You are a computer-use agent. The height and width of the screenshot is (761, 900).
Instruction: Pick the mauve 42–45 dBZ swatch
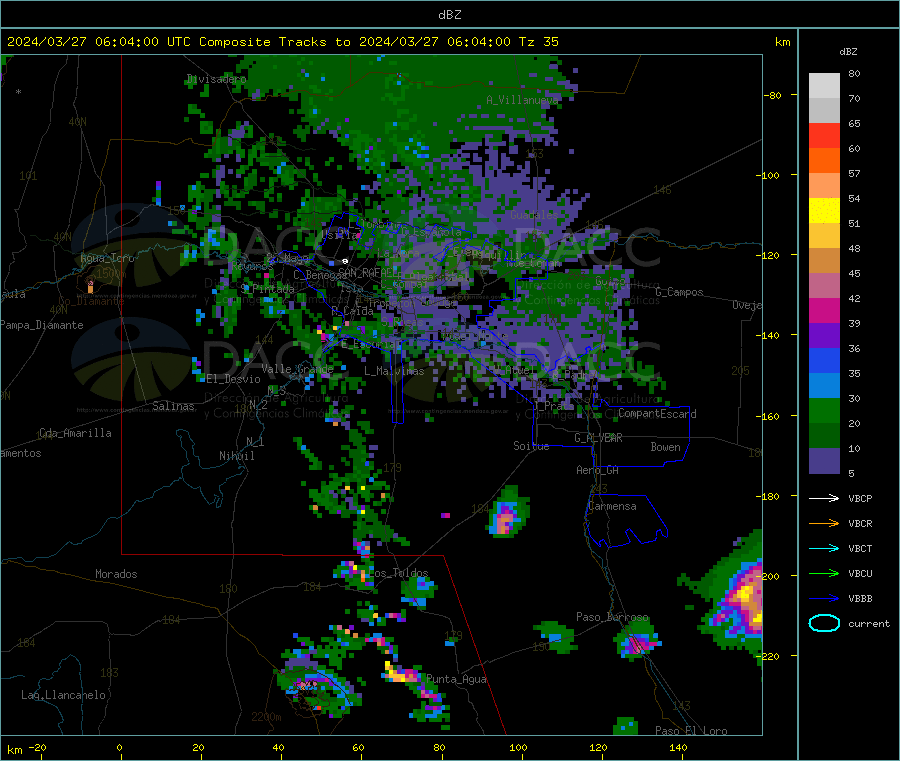point(824,286)
